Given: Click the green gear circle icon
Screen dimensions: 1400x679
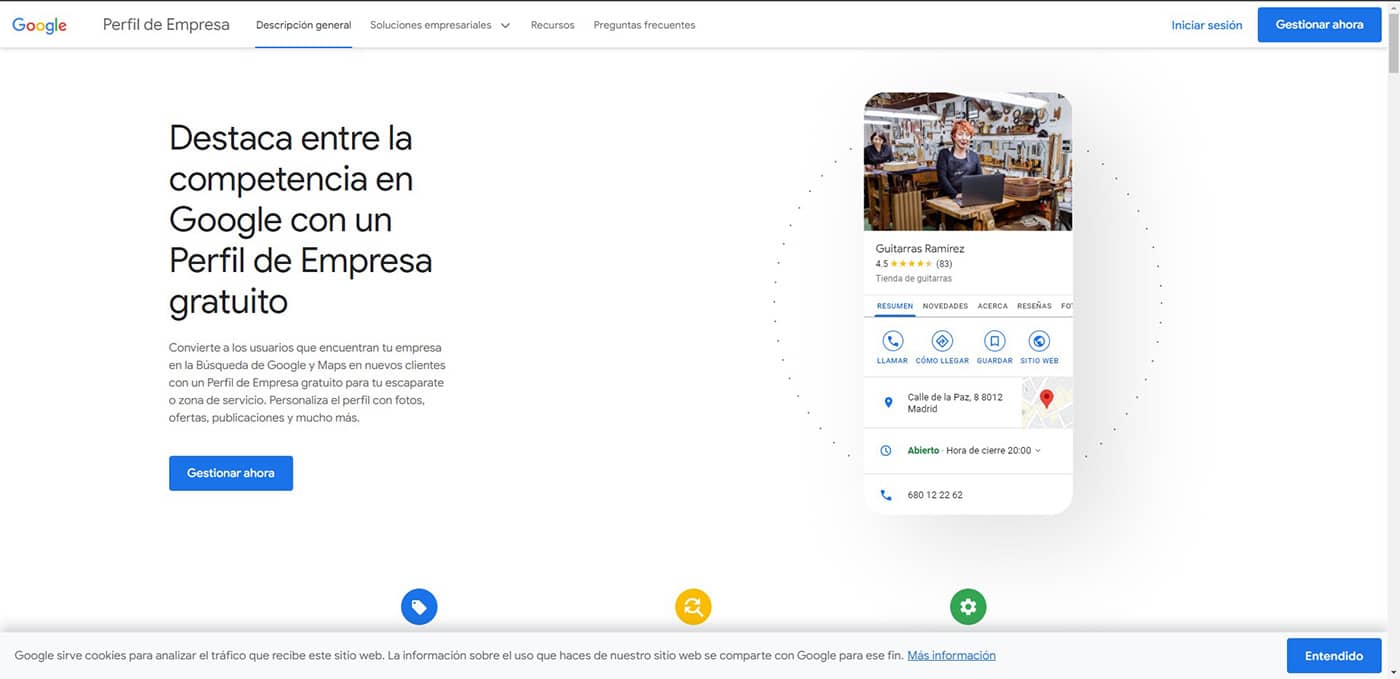Looking at the screenshot, I should [x=967, y=606].
